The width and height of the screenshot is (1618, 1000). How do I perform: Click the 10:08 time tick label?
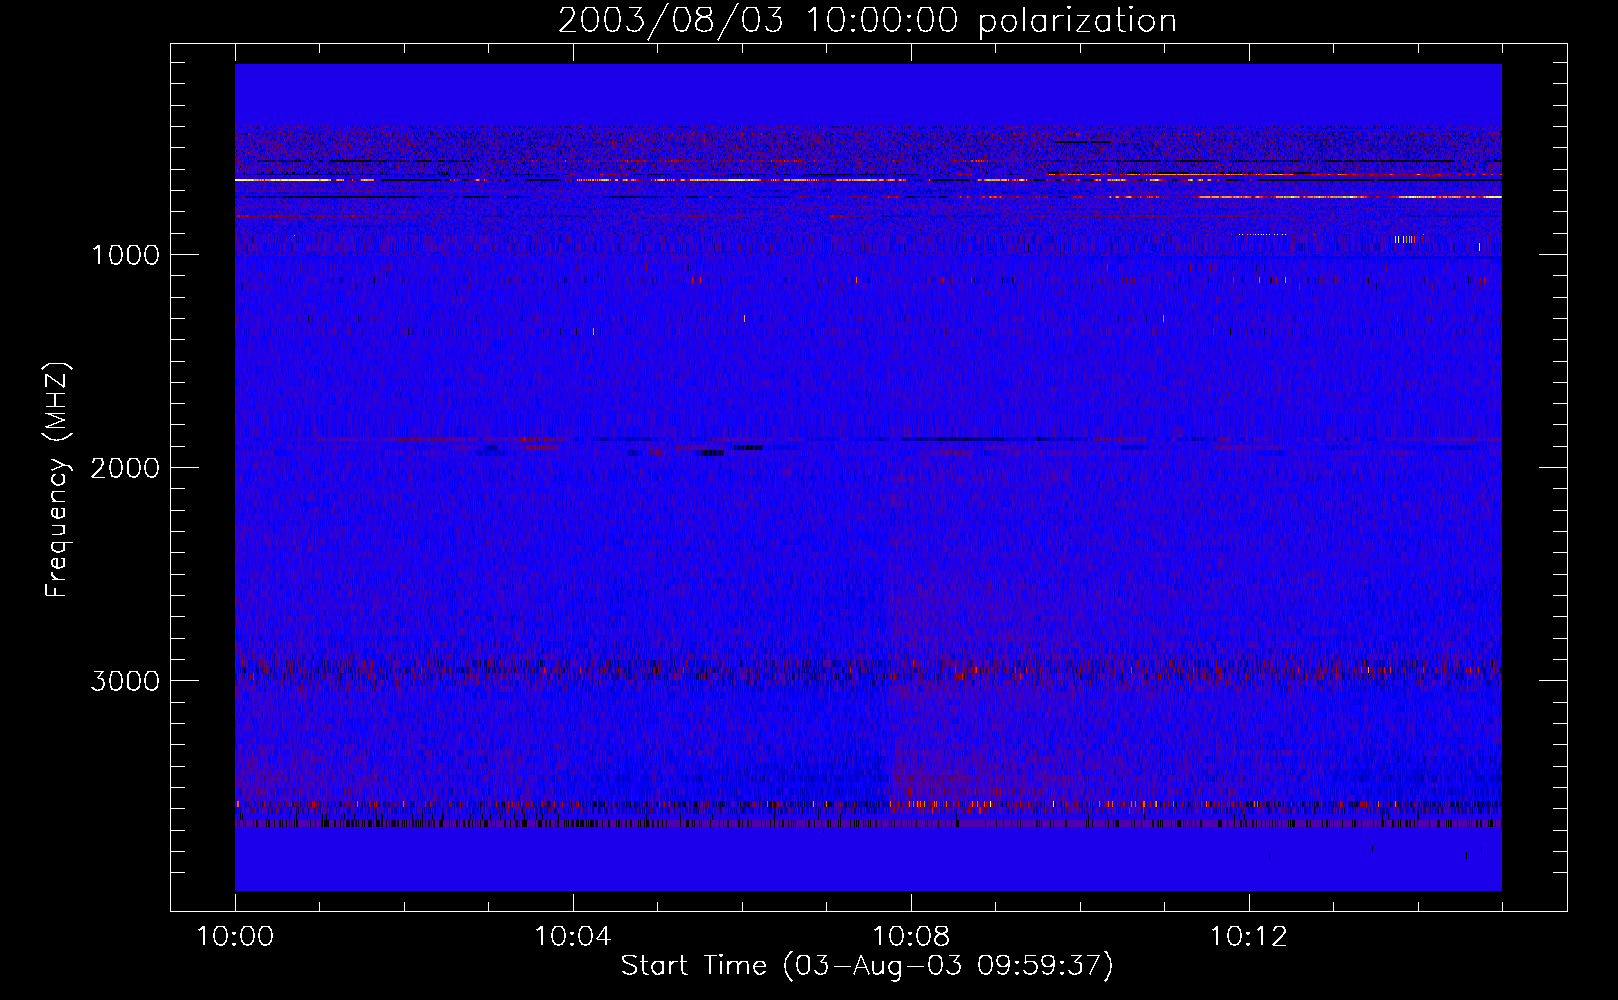(911, 937)
